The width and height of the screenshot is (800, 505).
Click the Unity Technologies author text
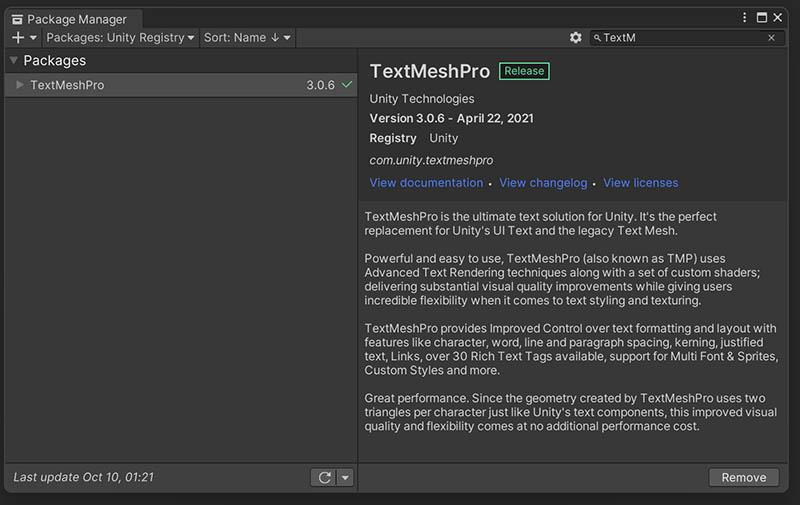[x=422, y=98]
